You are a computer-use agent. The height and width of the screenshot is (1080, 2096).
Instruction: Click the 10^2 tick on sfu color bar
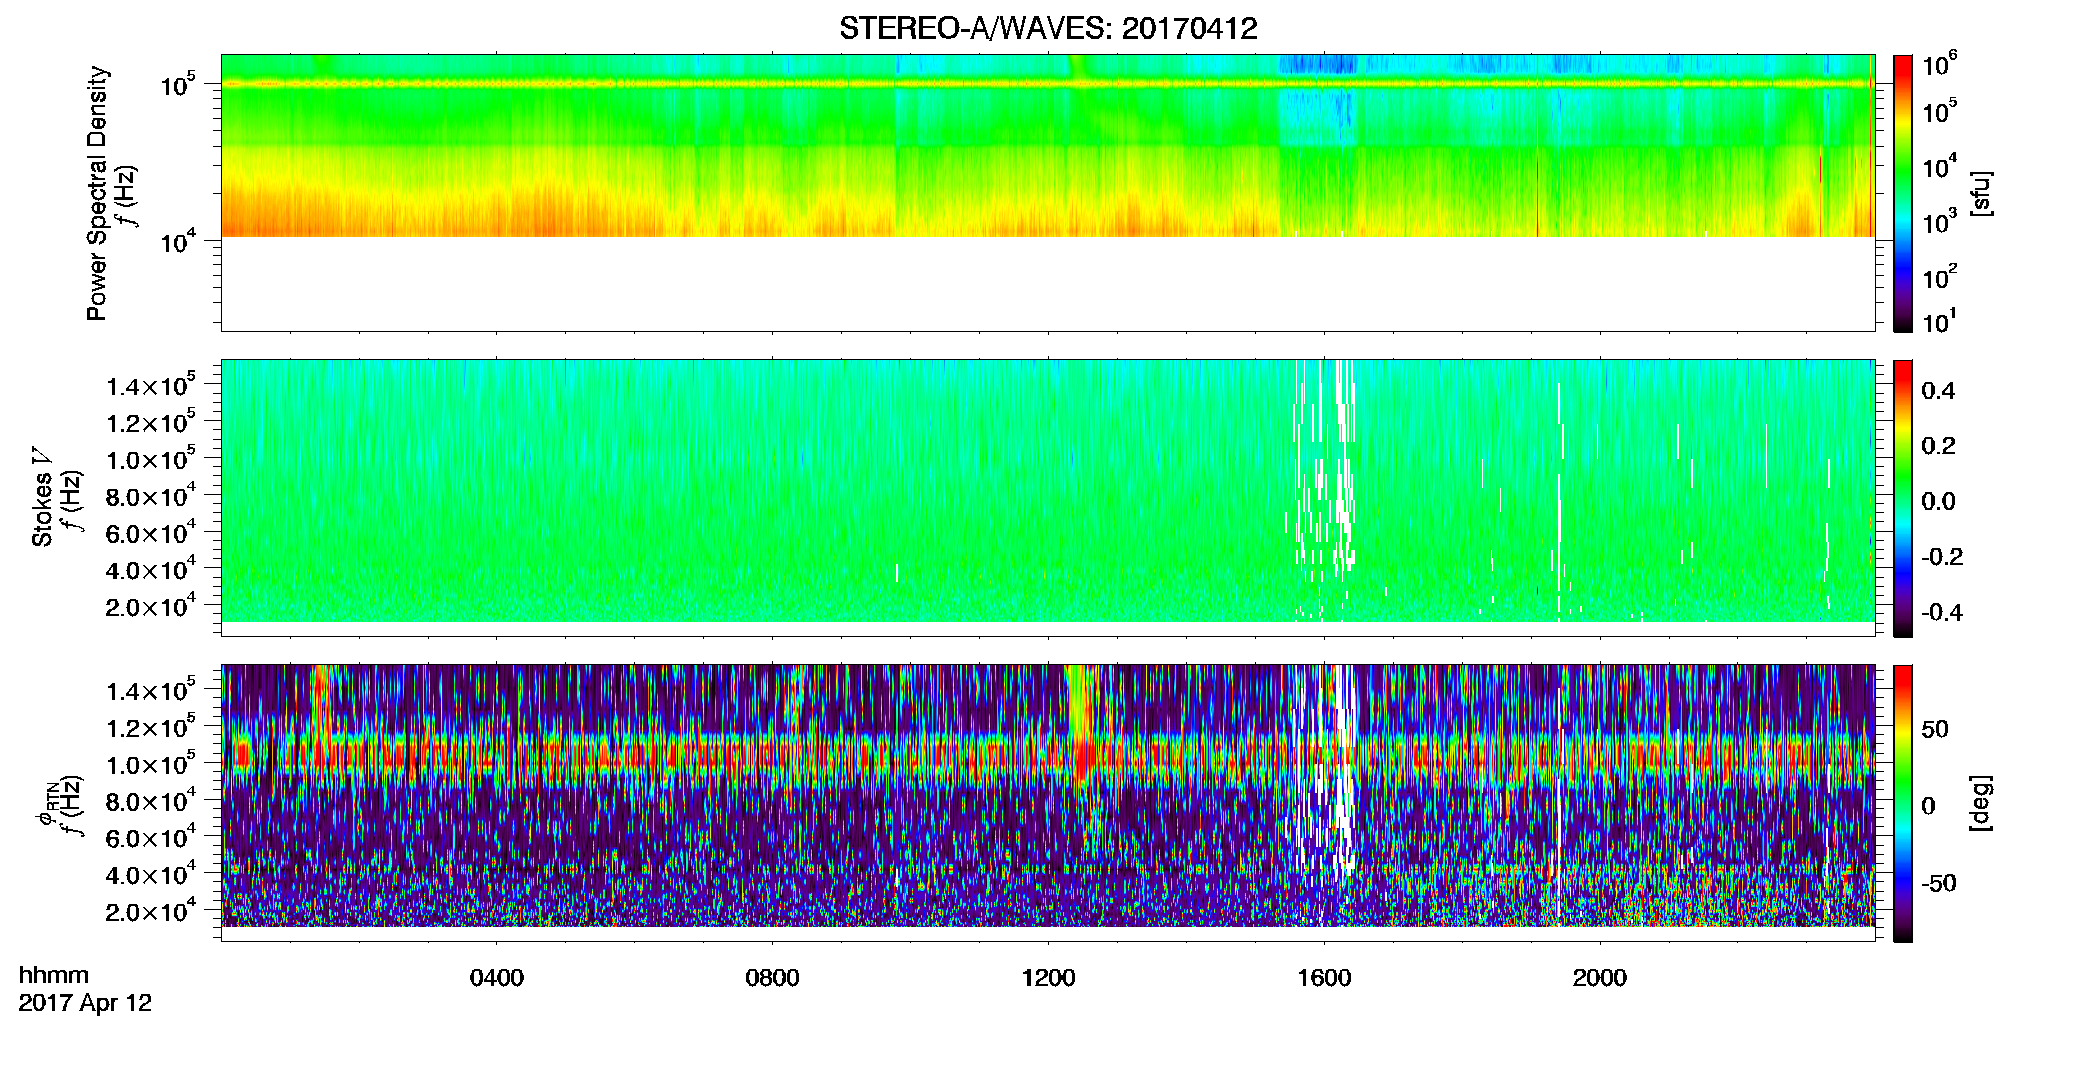(x=1939, y=275)
